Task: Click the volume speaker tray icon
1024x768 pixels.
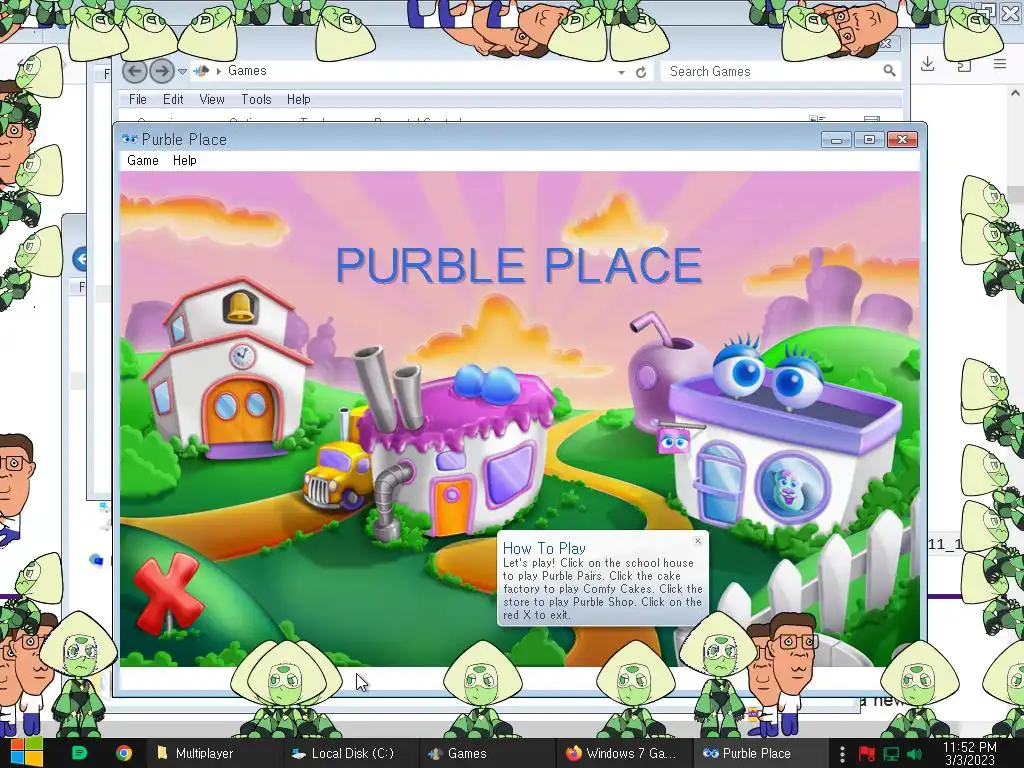Action: coord(914,754)
